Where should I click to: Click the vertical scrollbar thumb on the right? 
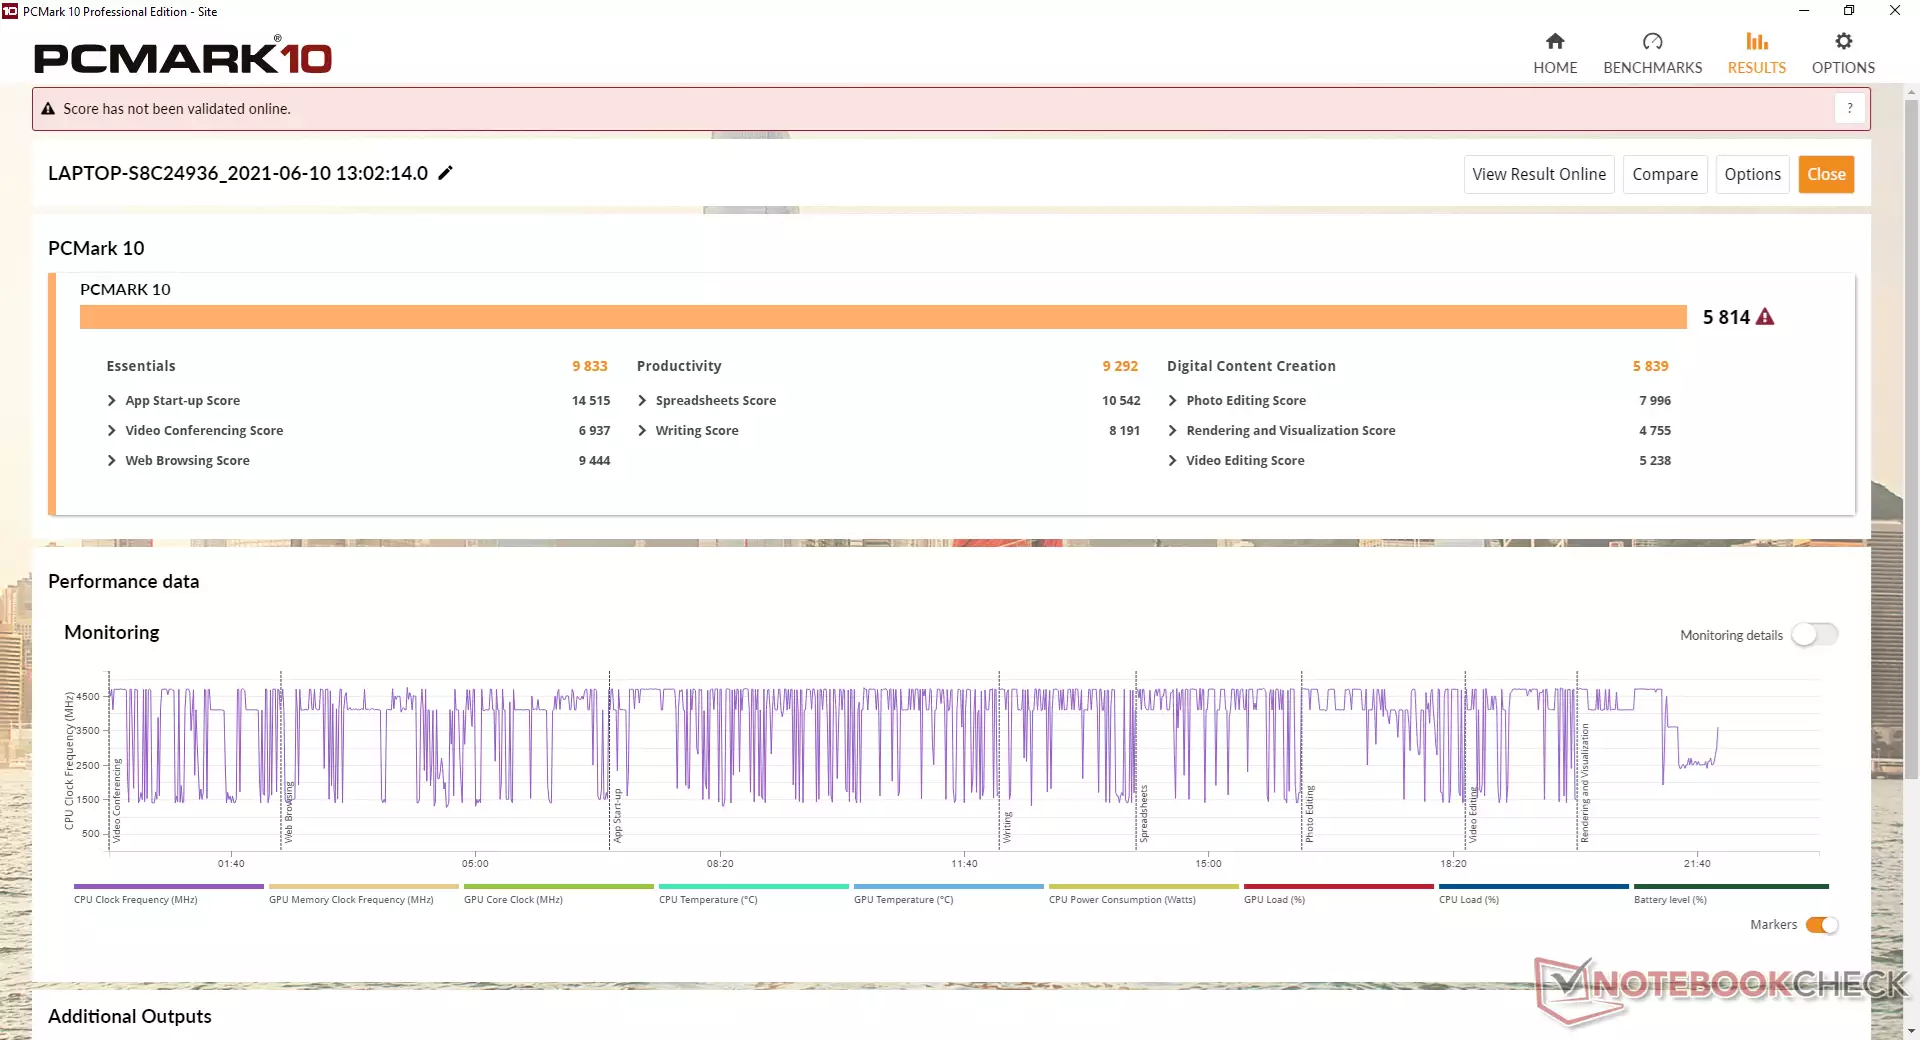[1911, 437]
